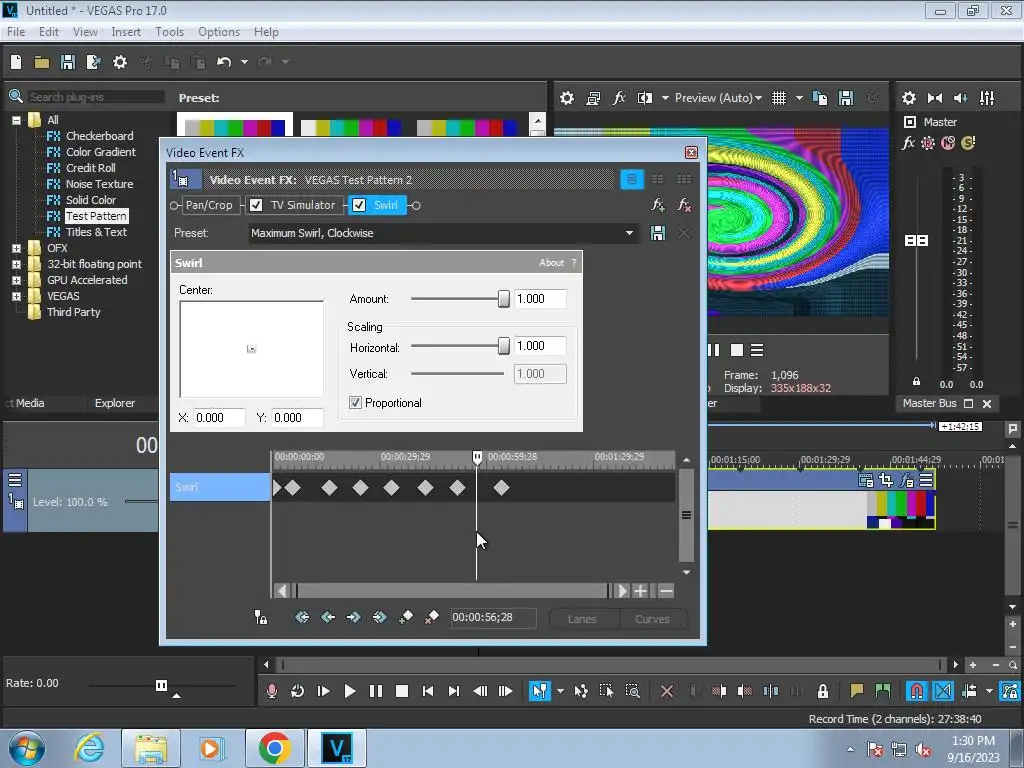The image size is (1024, 768).
Task: Switch to the Explorer tab
Action: point(115,404)
